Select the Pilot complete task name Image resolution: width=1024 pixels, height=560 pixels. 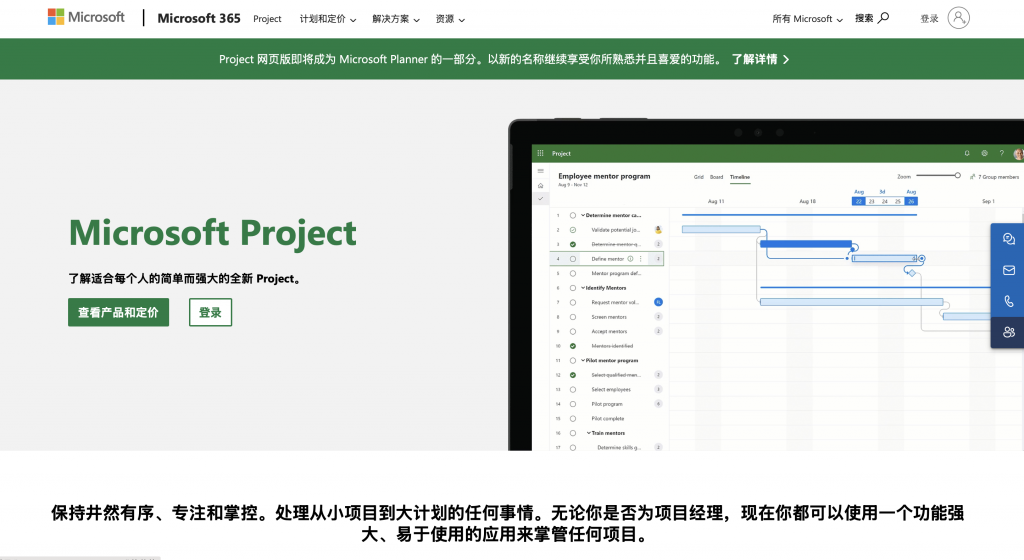[607, 418]
